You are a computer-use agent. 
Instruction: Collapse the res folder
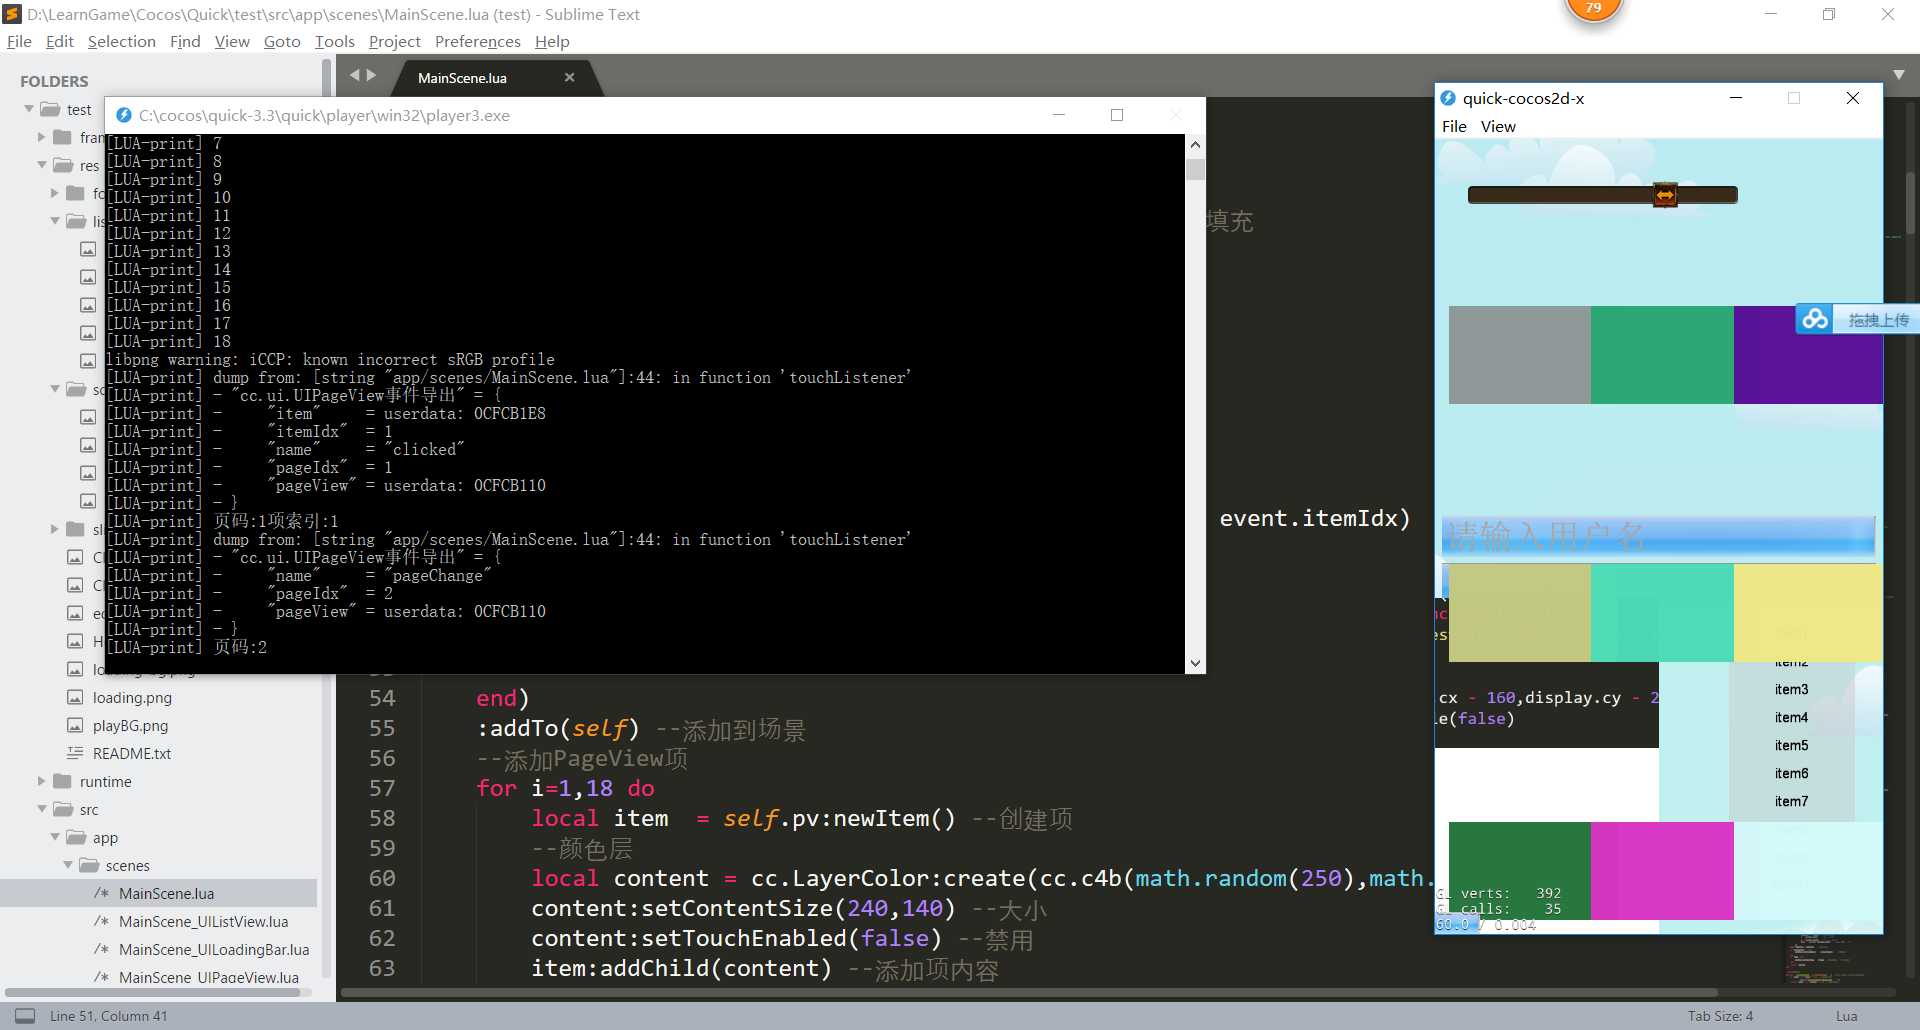click(42, 165)
